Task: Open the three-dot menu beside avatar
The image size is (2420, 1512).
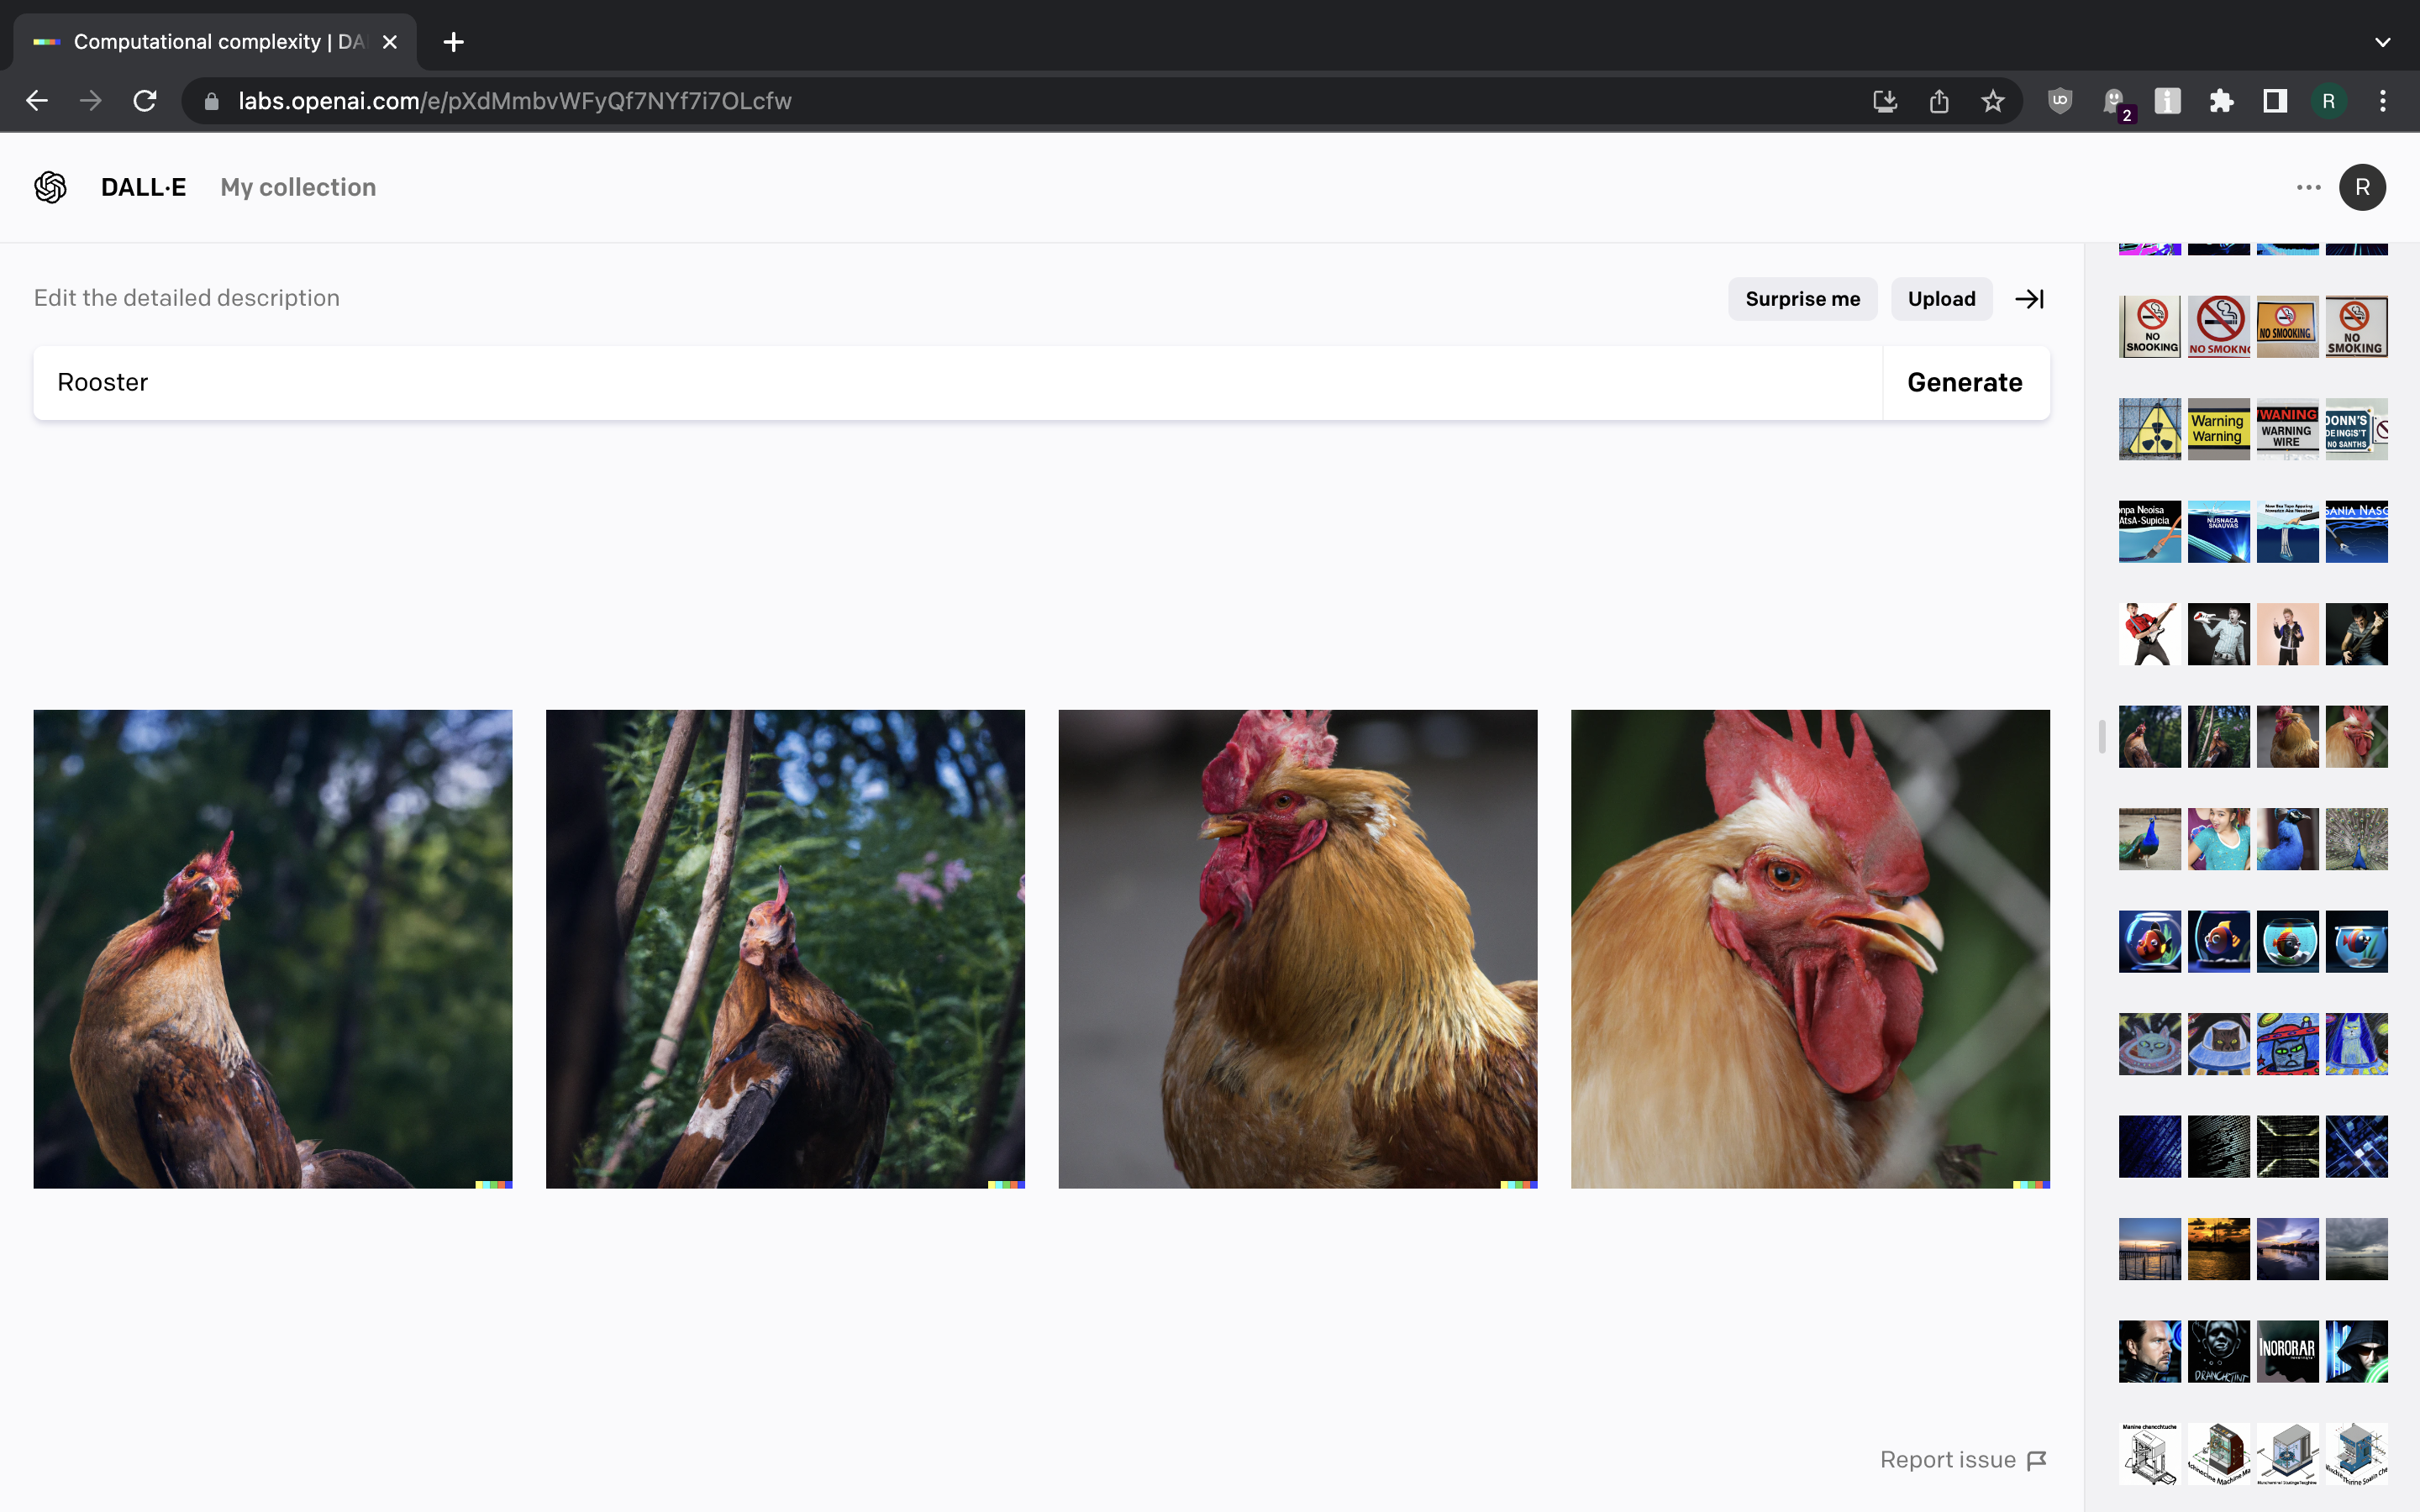Action: [2308, 187]
